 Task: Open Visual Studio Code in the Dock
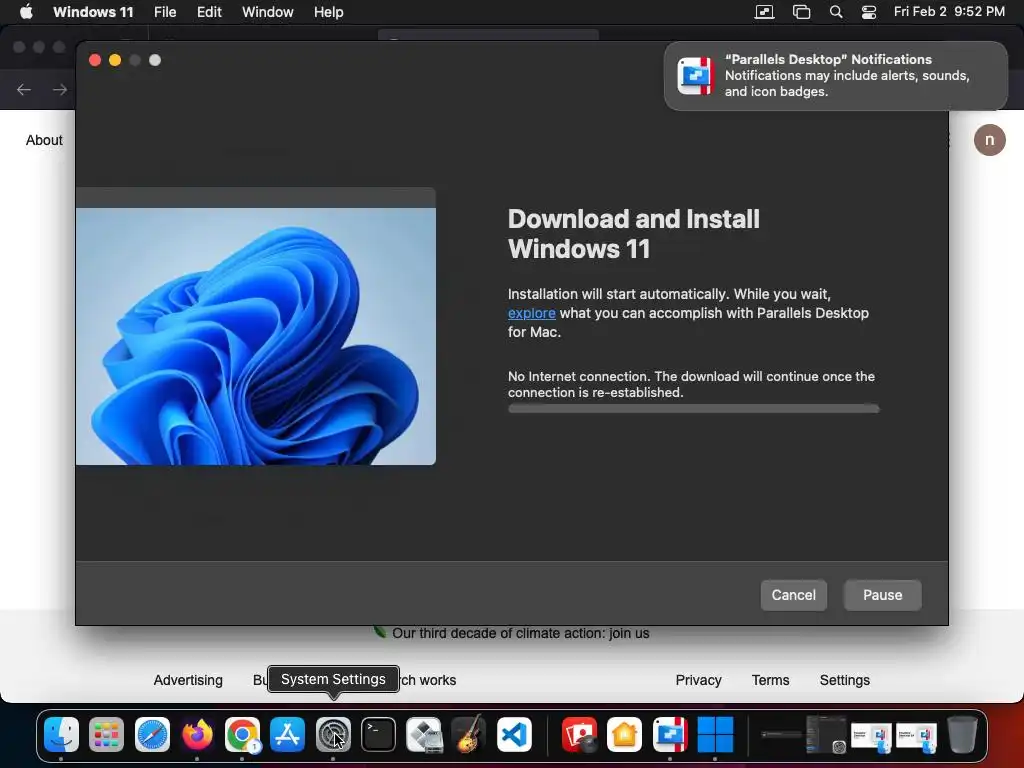click(x=514, y=734)
